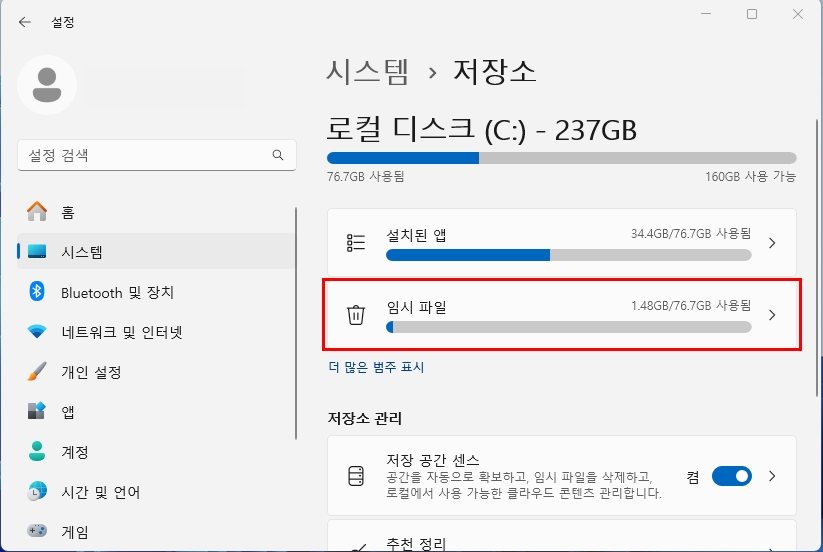Select 시스템 in the sidebar

tap(156, 251)
